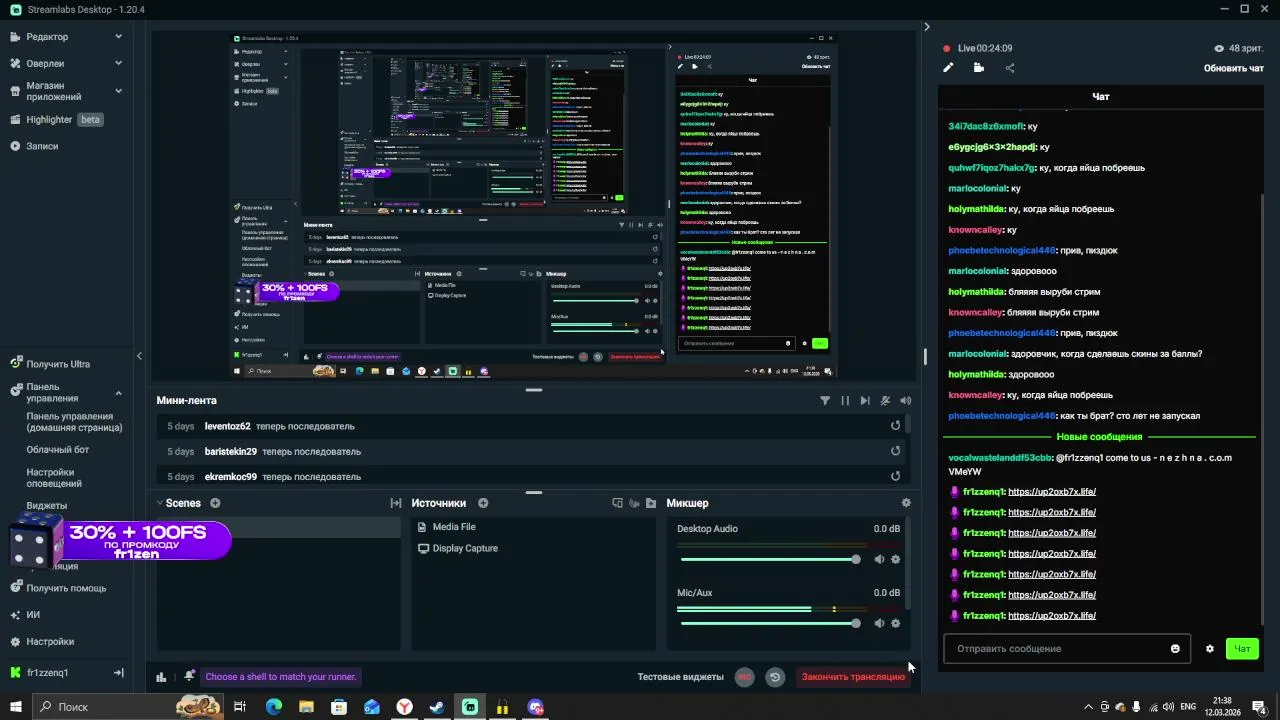
Task: Click Закончить трансляцию button
Action: pos(853,677)
